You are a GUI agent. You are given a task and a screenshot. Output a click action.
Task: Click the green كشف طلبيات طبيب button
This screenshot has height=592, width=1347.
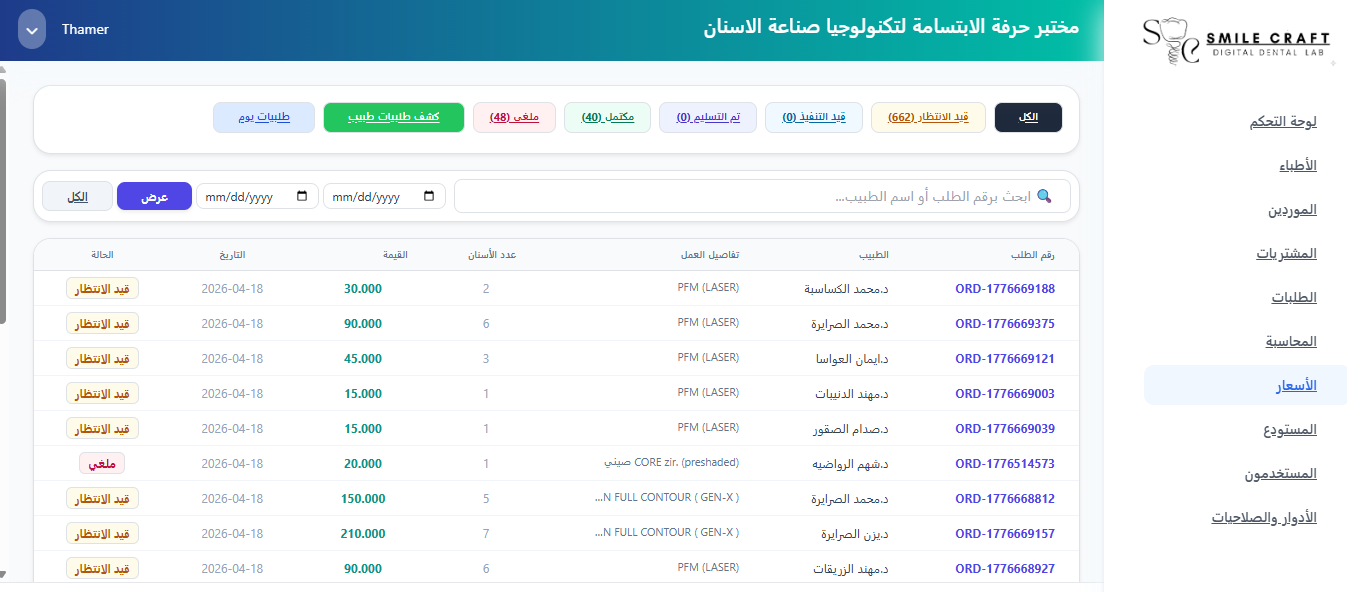coord(394,117)
